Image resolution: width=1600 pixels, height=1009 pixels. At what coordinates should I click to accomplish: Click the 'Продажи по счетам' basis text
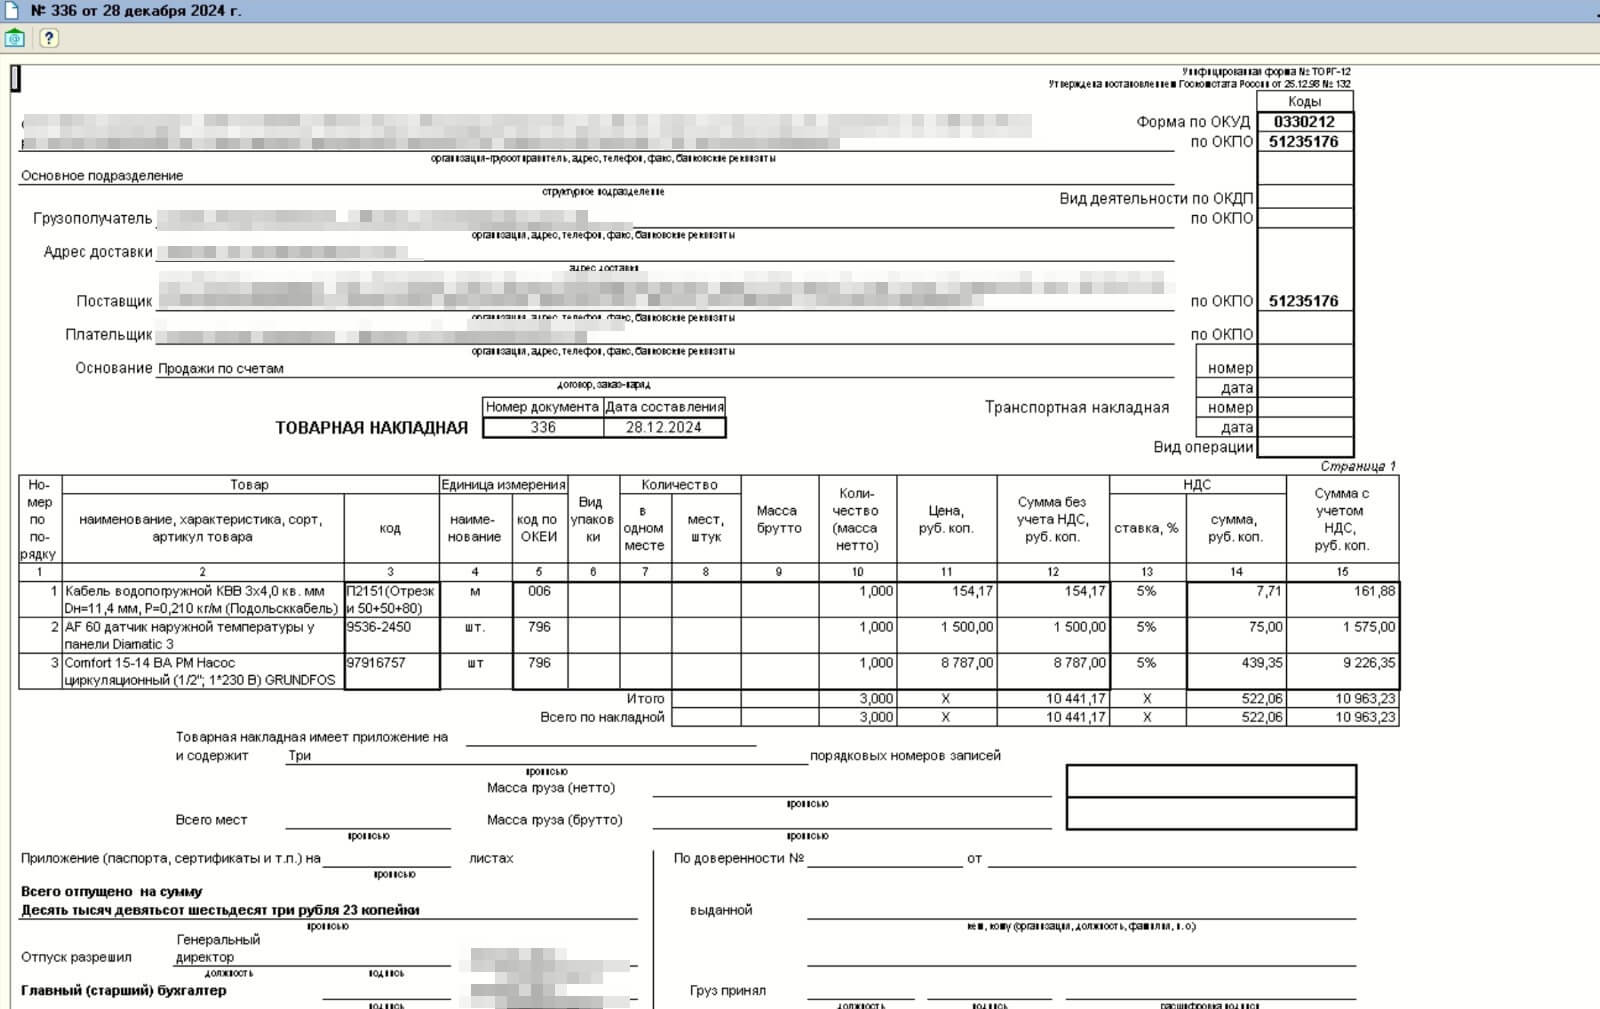pos(221,368)
